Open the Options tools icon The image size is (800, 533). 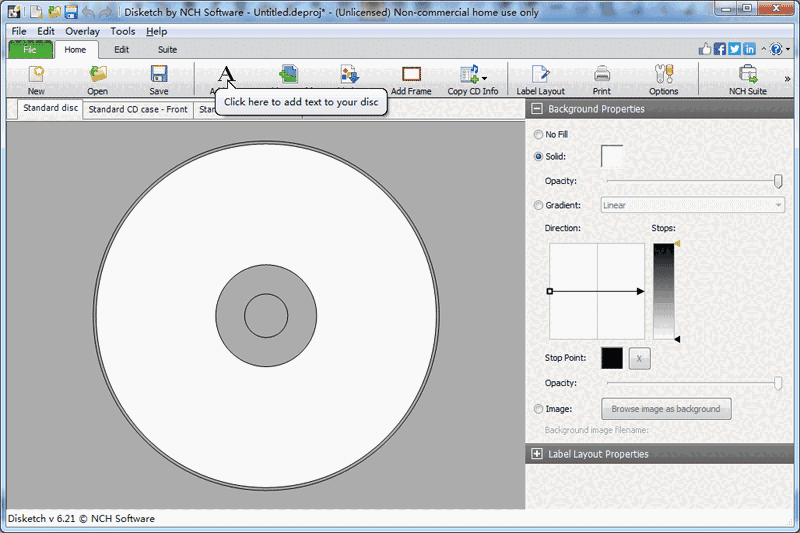pyautogui.click(x=663, y=77)
